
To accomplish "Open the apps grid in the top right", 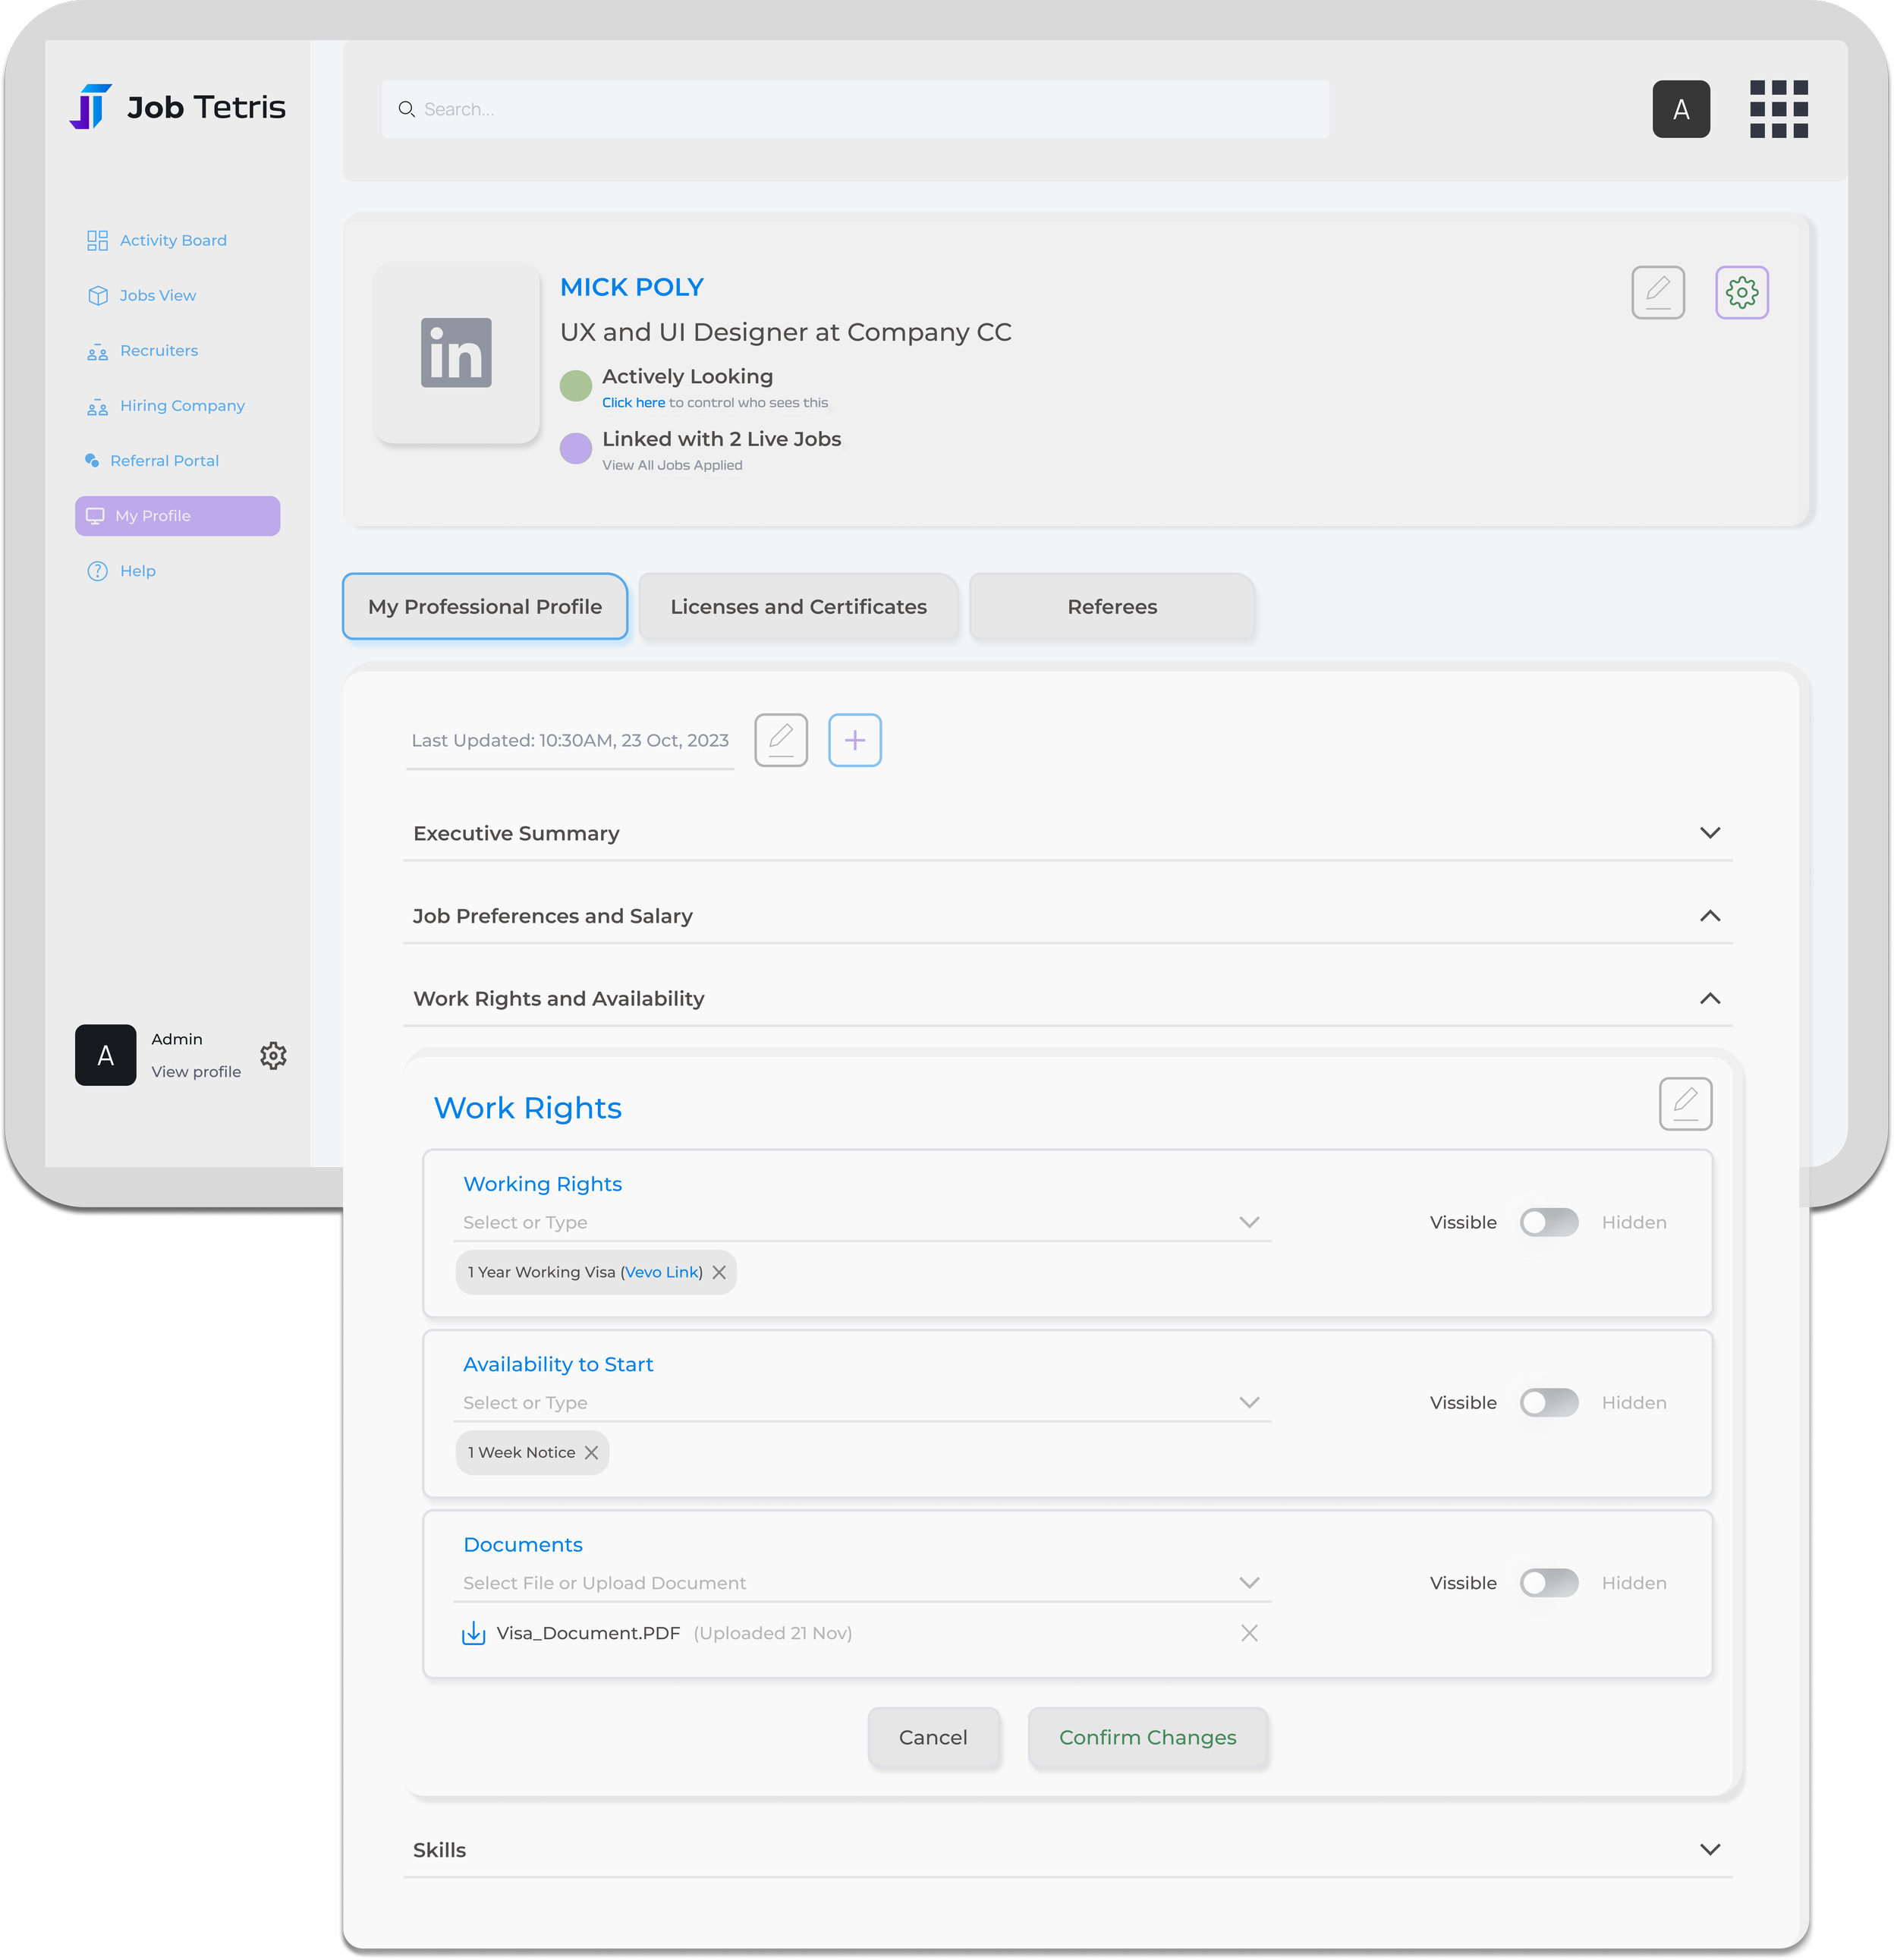I will 1780,109.
